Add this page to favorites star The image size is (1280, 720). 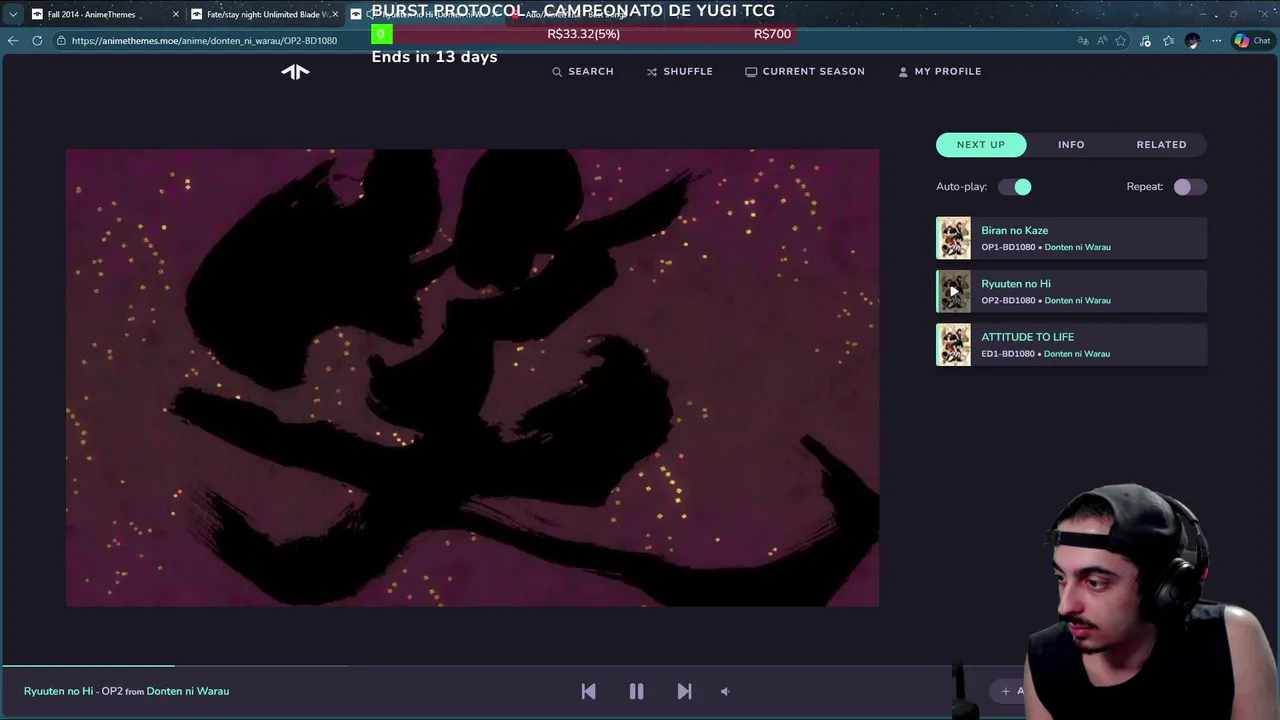1121,41
